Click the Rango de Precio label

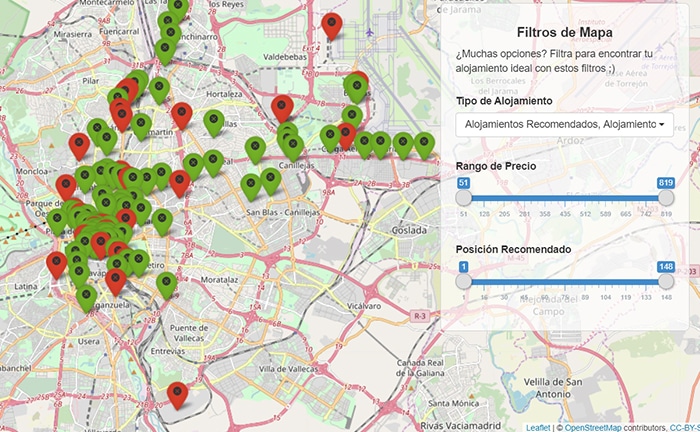coord(496,165)
